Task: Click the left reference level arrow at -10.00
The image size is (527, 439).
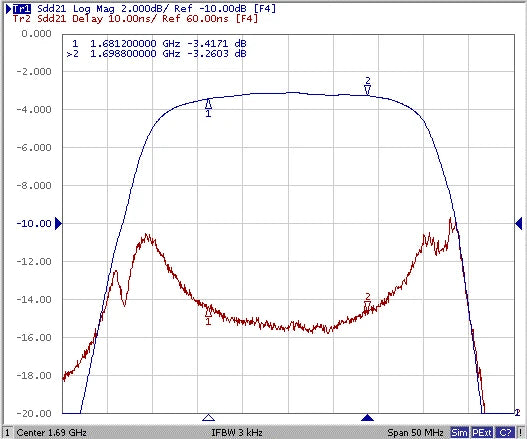Action: [58, 223]
